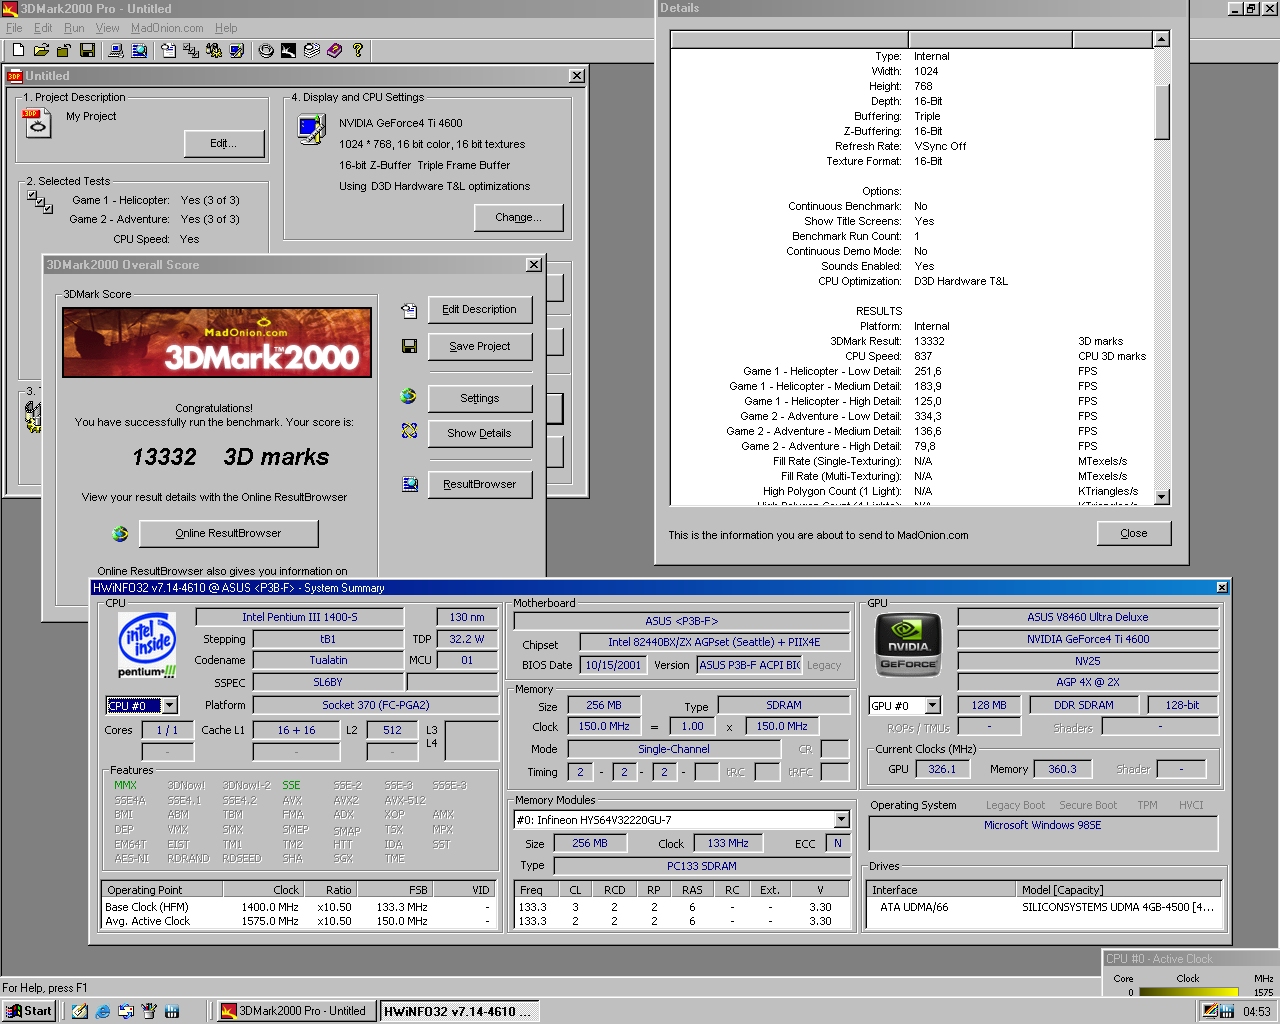Image resolution: width=1280 pixels, height=1024 pixels.
Task: Click the floppy icon beside Save Project
Action: (x=409, y=346)
